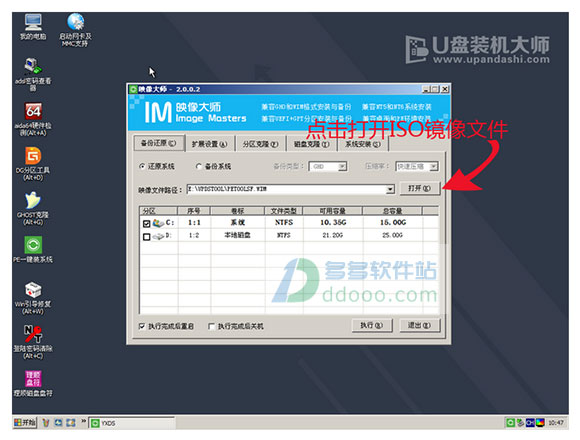
Task: Close the 映像大师 window
Action: 445,89
